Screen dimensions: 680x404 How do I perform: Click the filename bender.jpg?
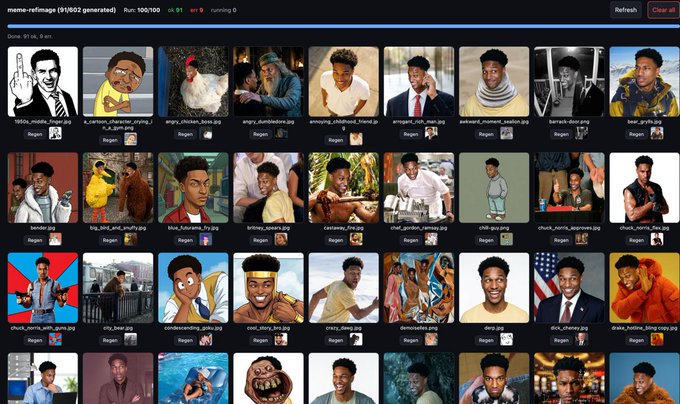tap(42, 228)
